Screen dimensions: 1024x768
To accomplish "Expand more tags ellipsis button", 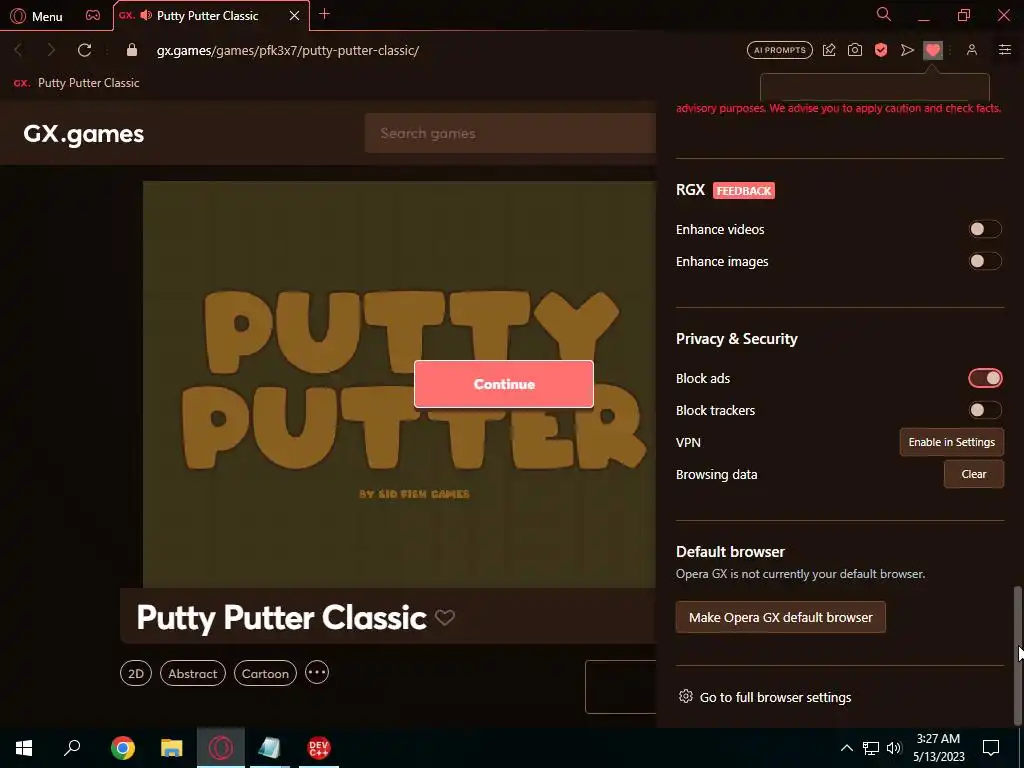I will point(317,673).
